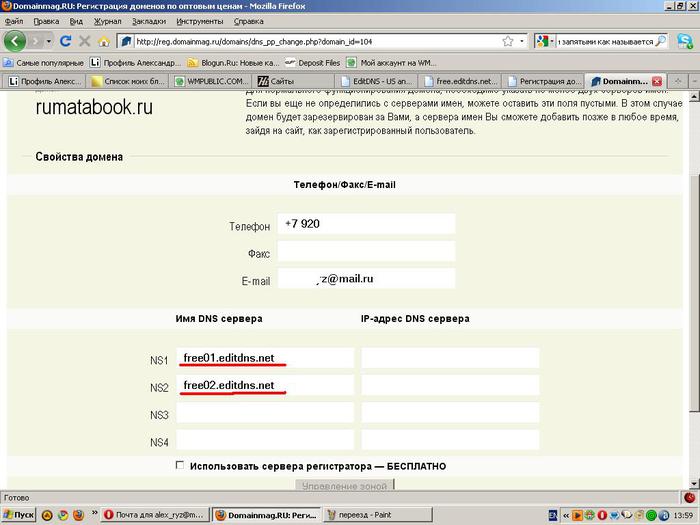This screenshot has width=700, height=525.
Task: Click the NS4 DNS server name field
Action: click(265, 440)
